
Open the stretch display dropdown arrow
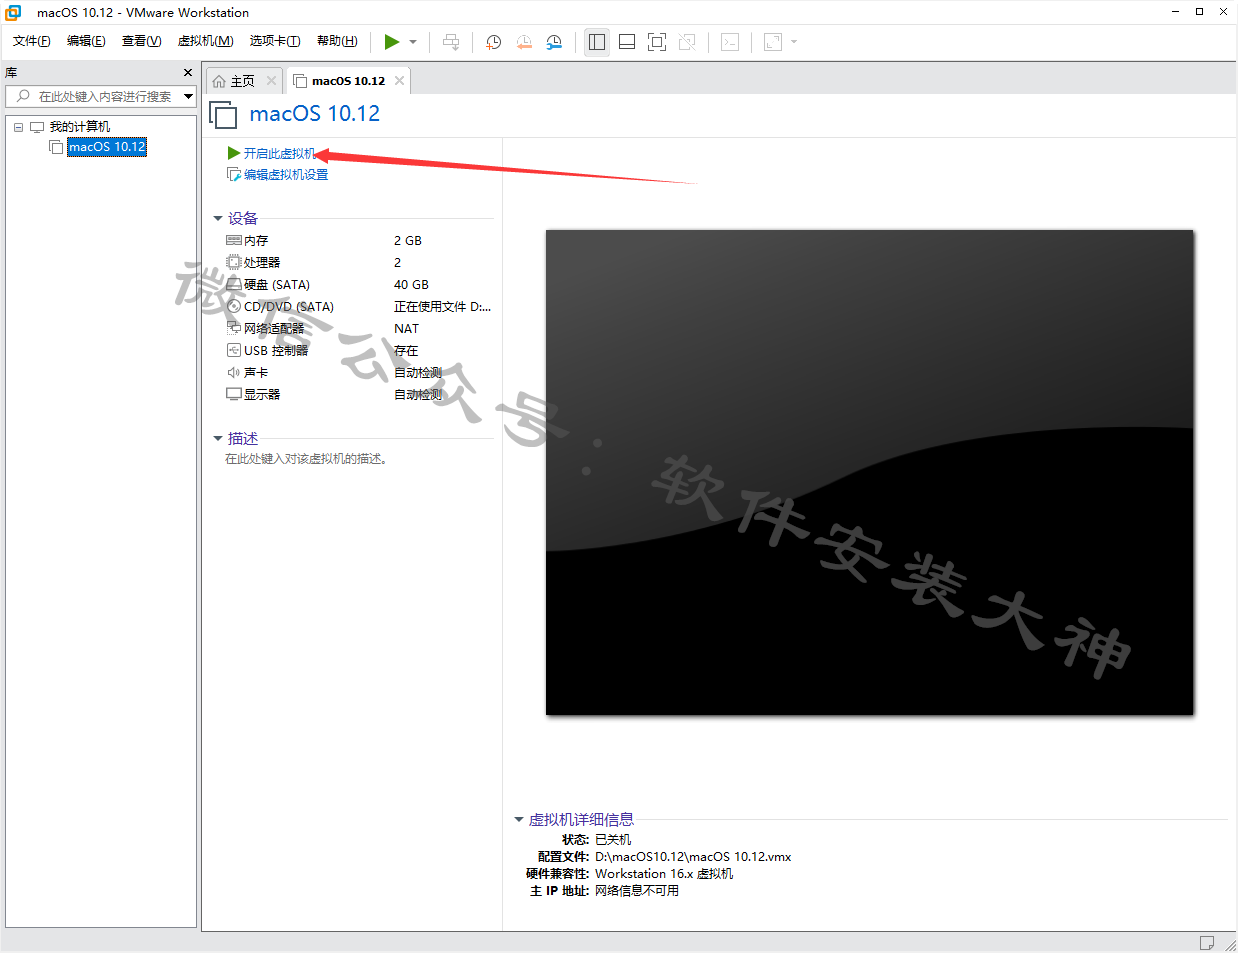tap(794, 42)
